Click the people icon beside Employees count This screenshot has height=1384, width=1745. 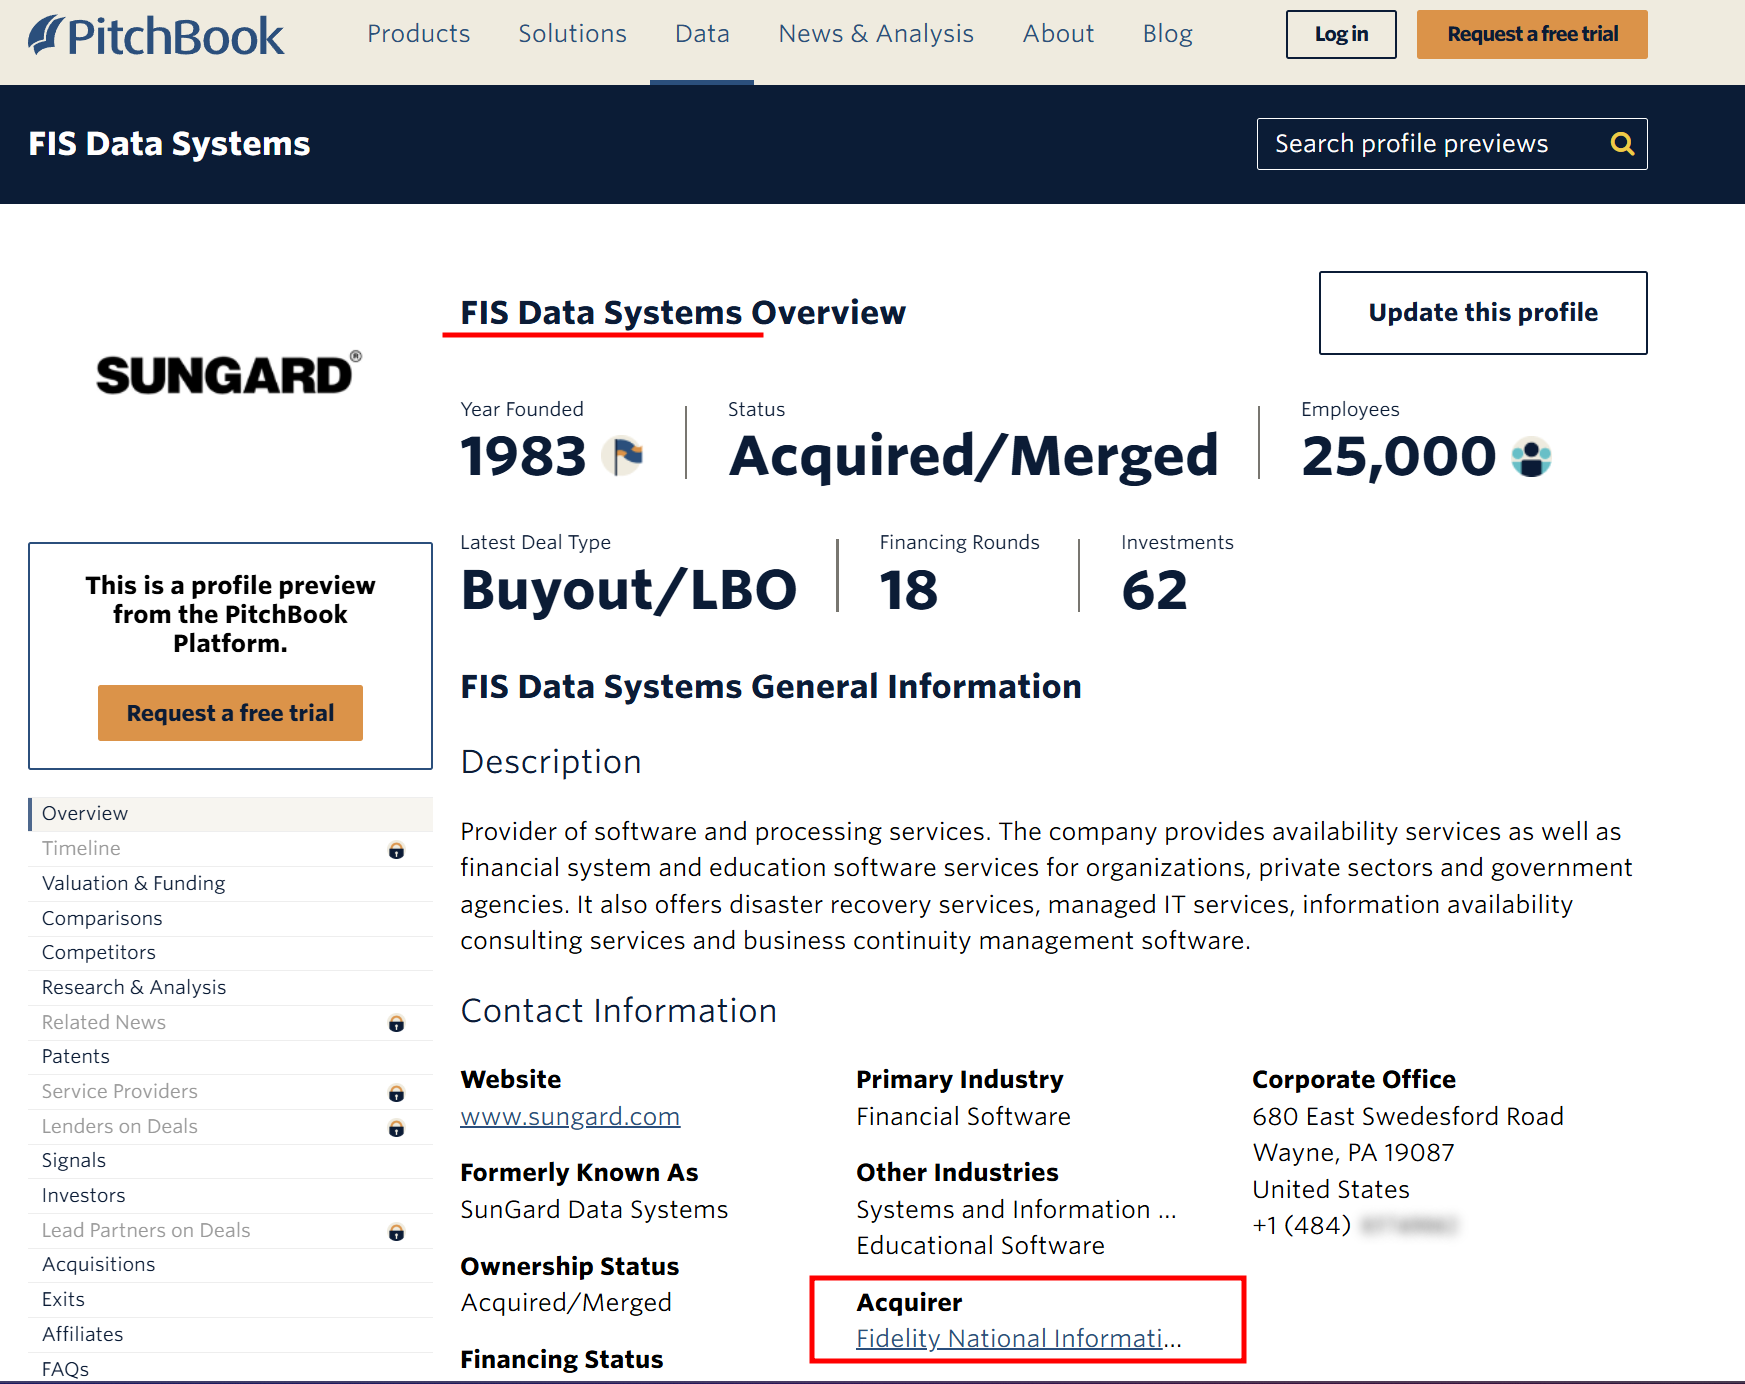(1531, 457)
